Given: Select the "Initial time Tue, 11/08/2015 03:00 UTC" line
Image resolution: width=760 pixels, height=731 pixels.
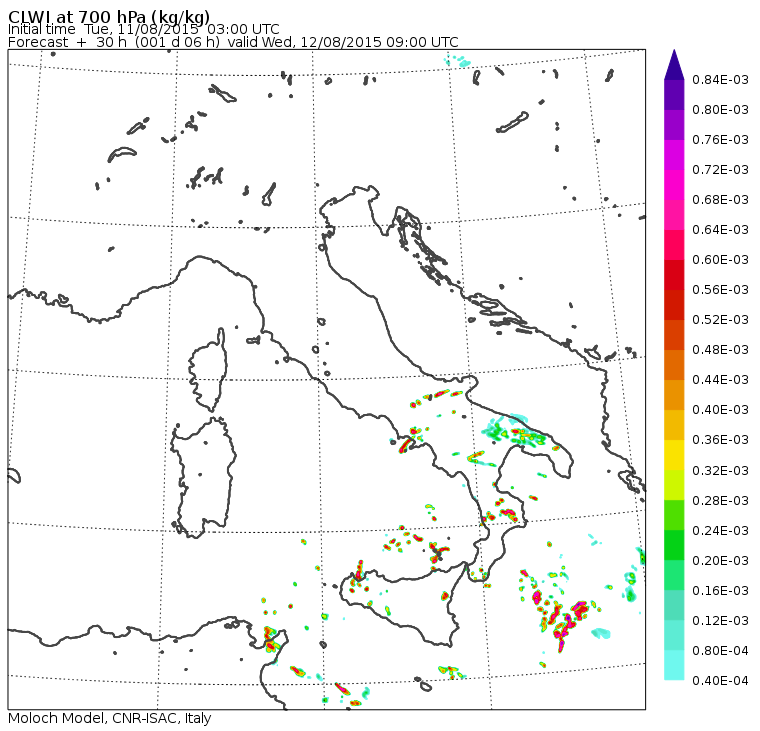Looking at the screenshot, I should click(x=143, y=29).
